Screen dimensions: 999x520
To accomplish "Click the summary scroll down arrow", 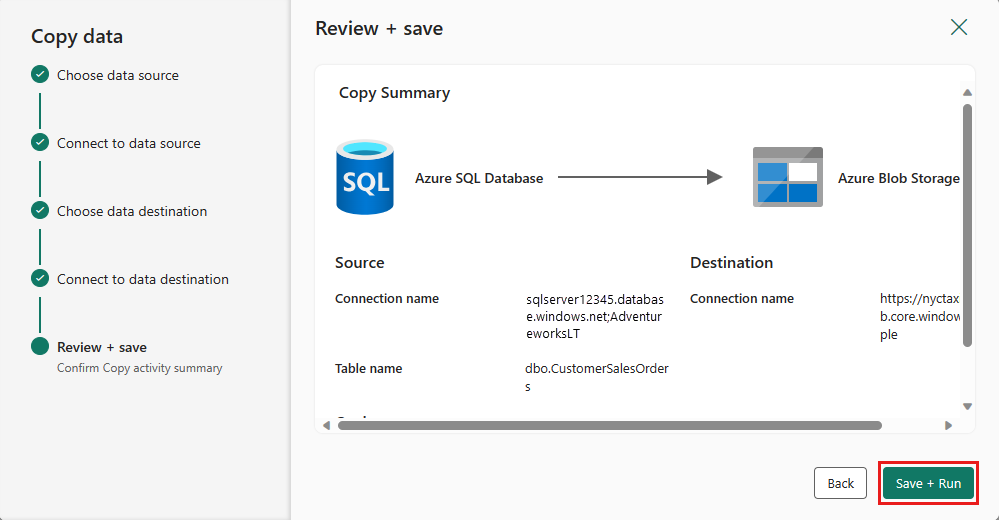I will coord(967,407).
